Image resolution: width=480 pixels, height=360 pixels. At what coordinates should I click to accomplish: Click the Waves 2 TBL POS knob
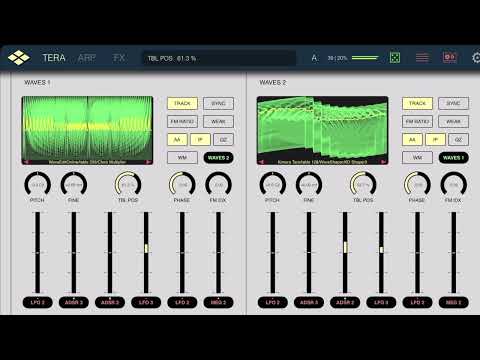(x=363, y=184)
